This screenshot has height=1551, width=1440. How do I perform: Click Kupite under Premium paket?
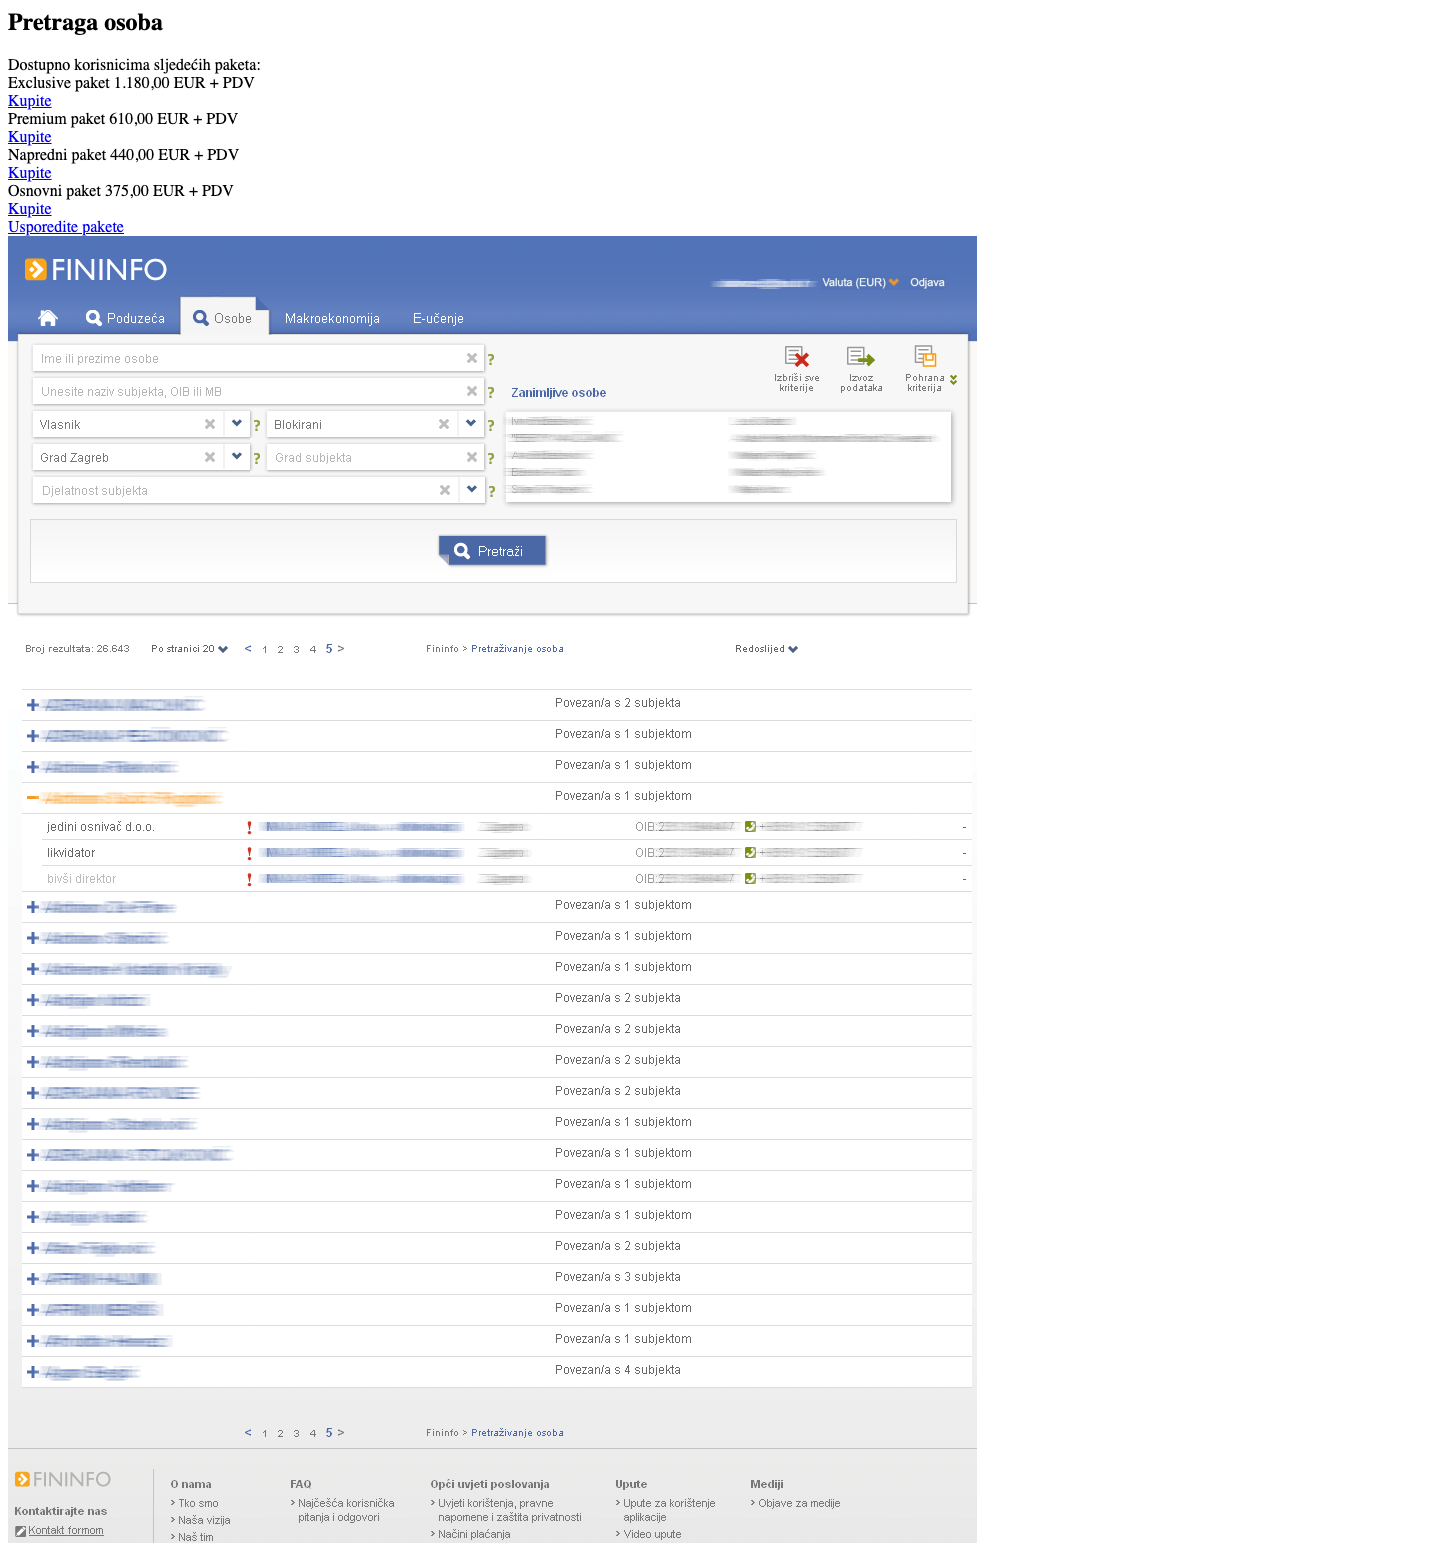coord(30,137)
